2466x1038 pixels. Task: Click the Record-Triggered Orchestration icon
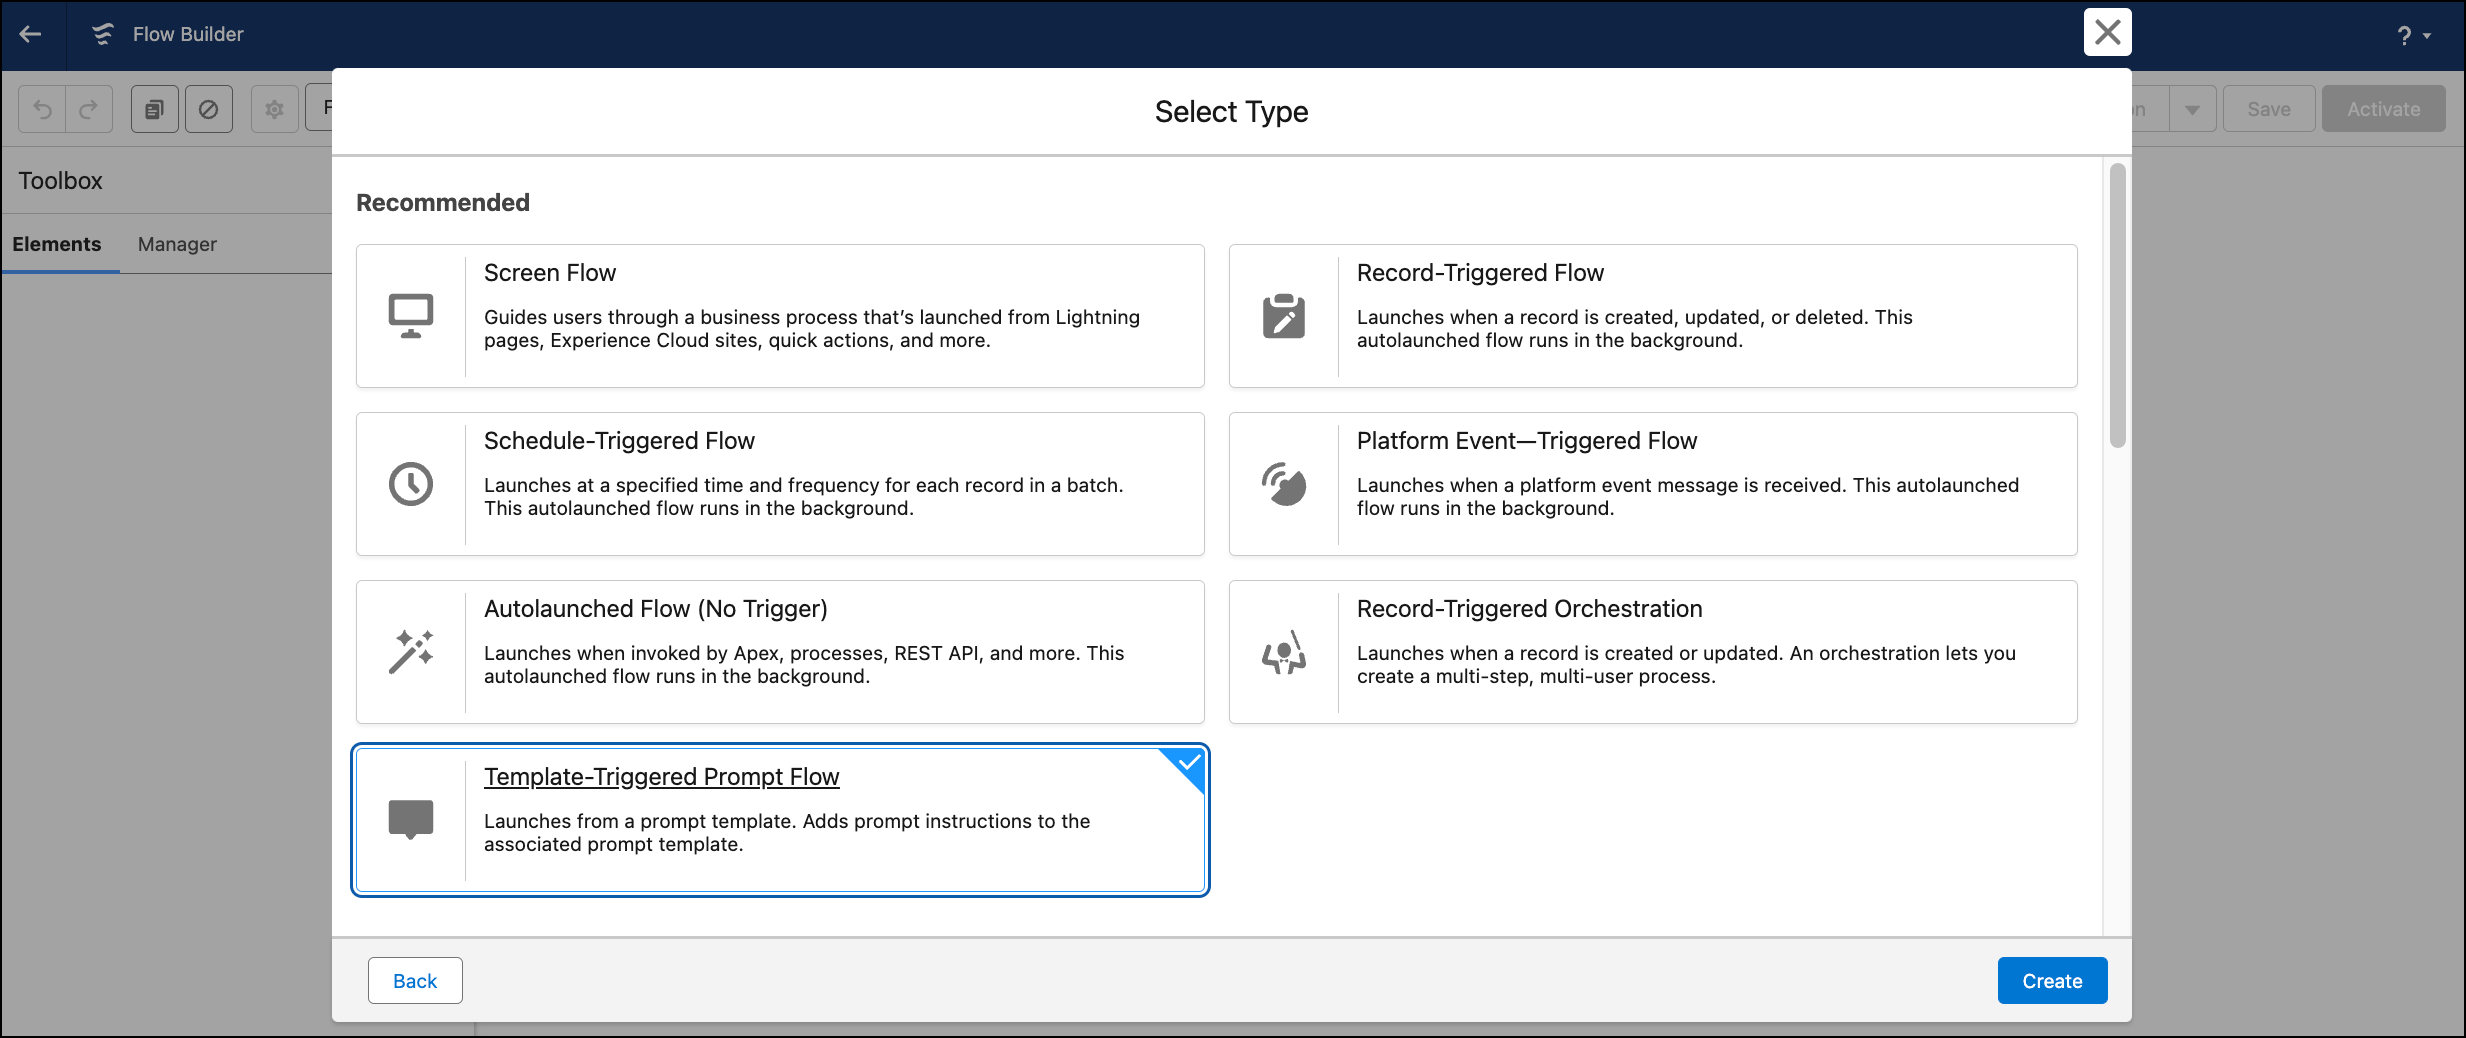pos(1284,652)
